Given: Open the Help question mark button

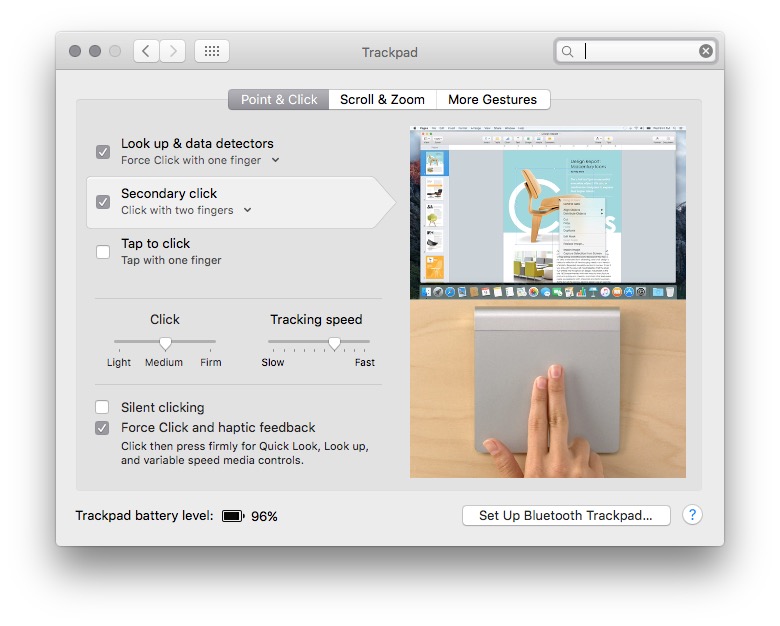Looking at the screenshot, I should coord(692,515).
